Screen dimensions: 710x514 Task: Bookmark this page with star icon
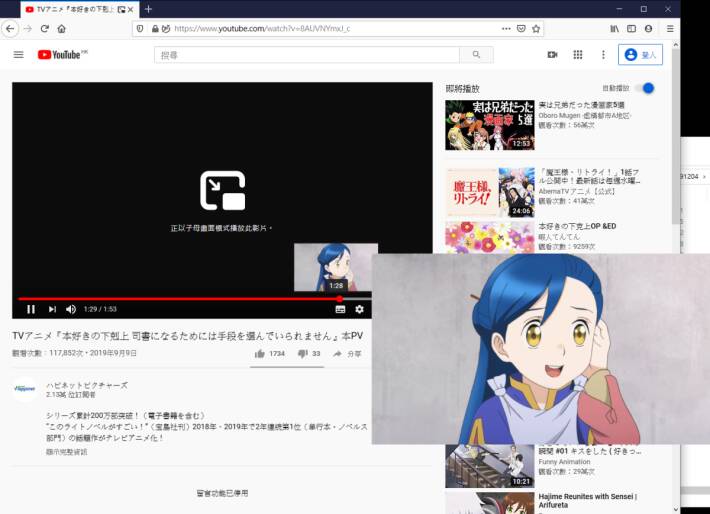pyautogui.click(x=536, y=29)
